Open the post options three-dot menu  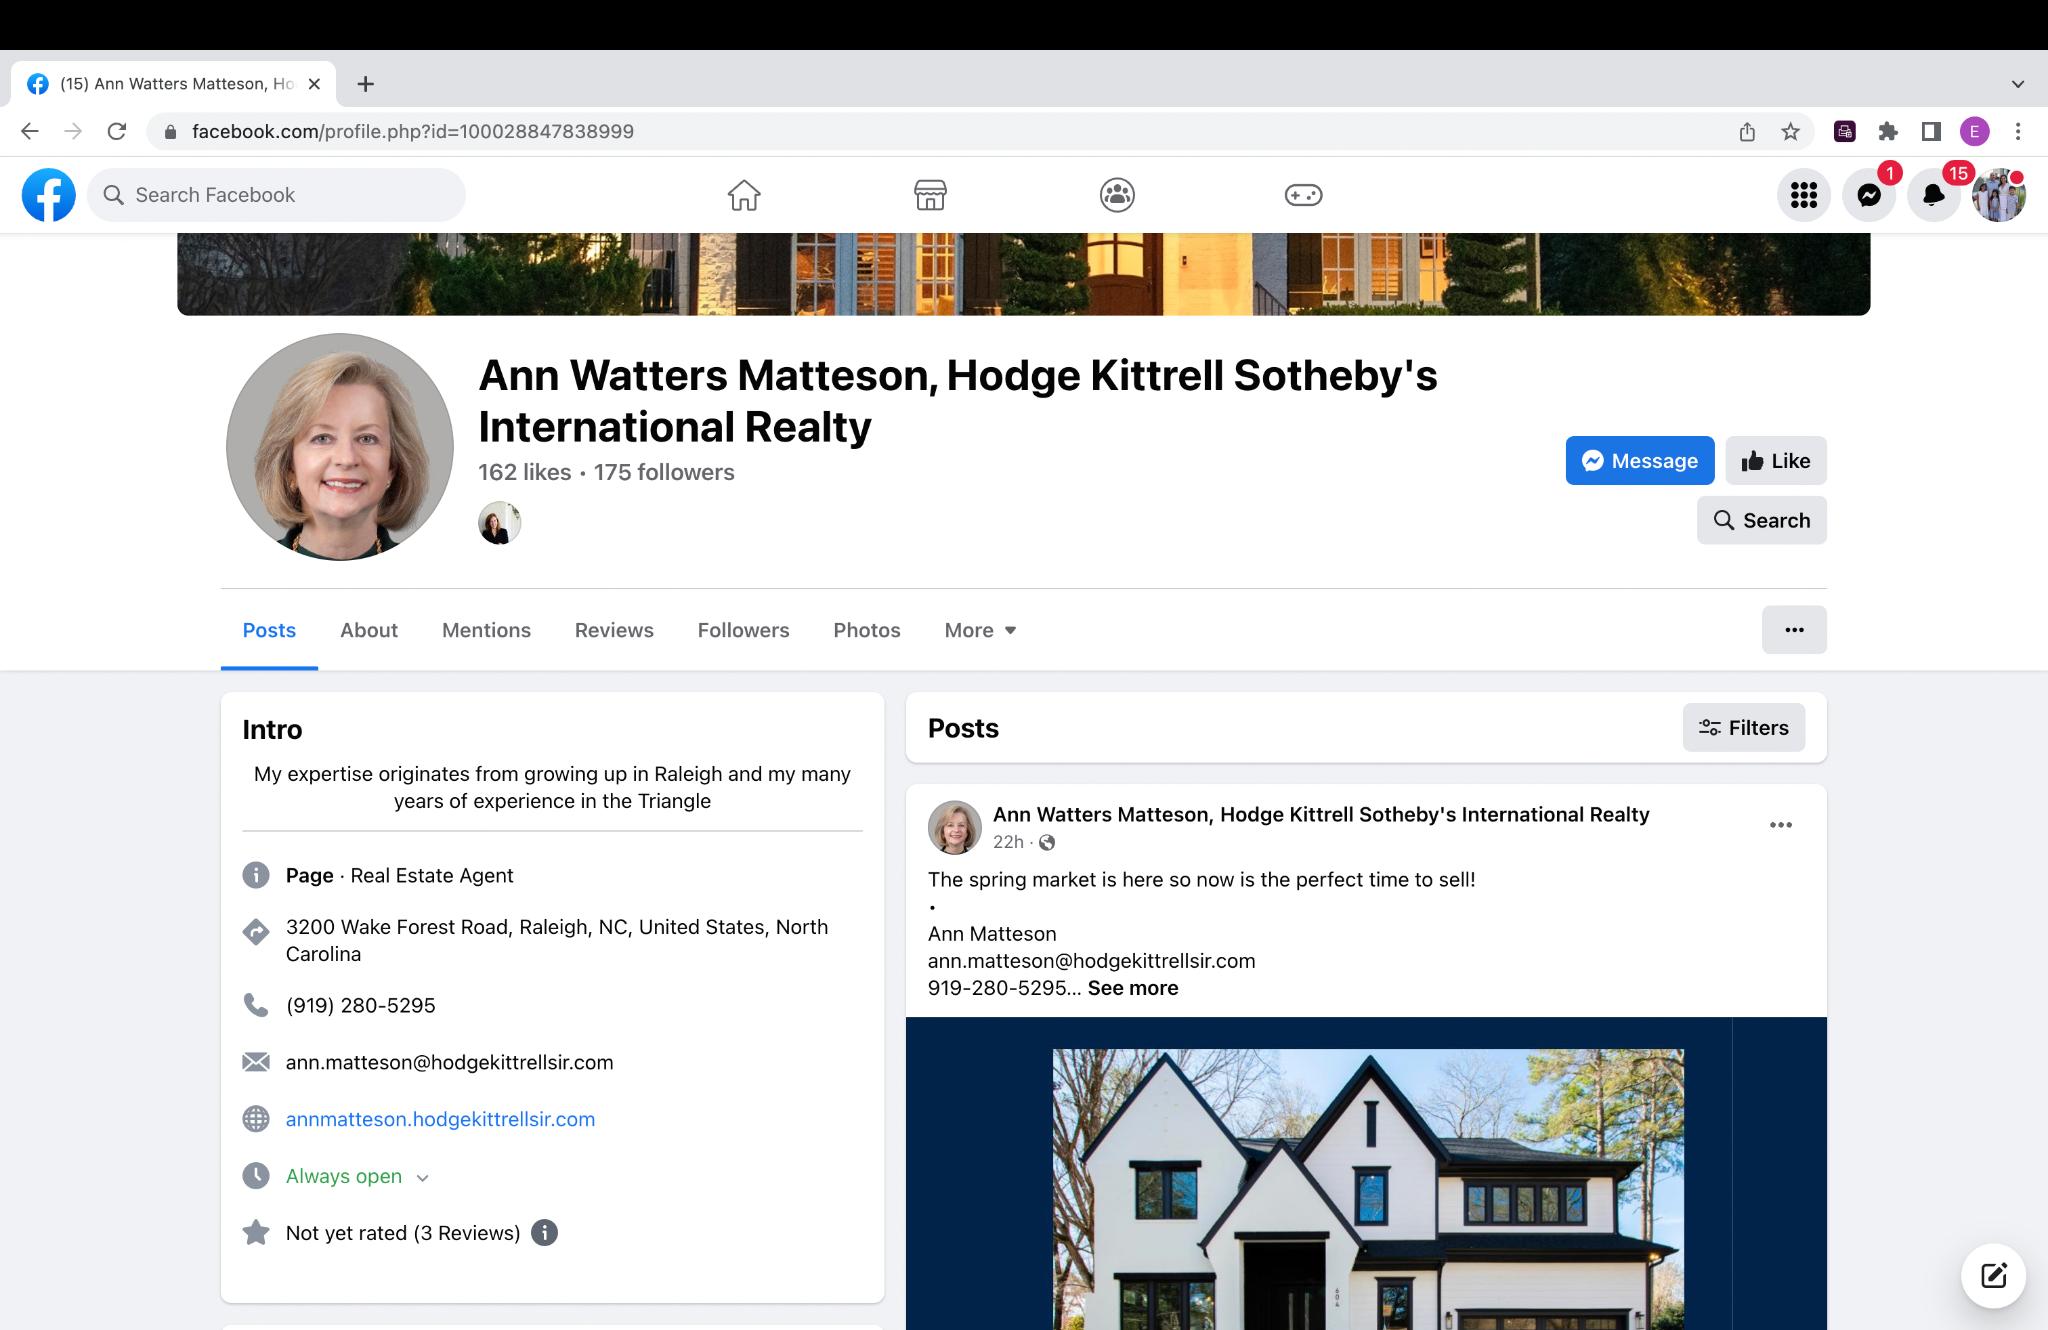1780,825
